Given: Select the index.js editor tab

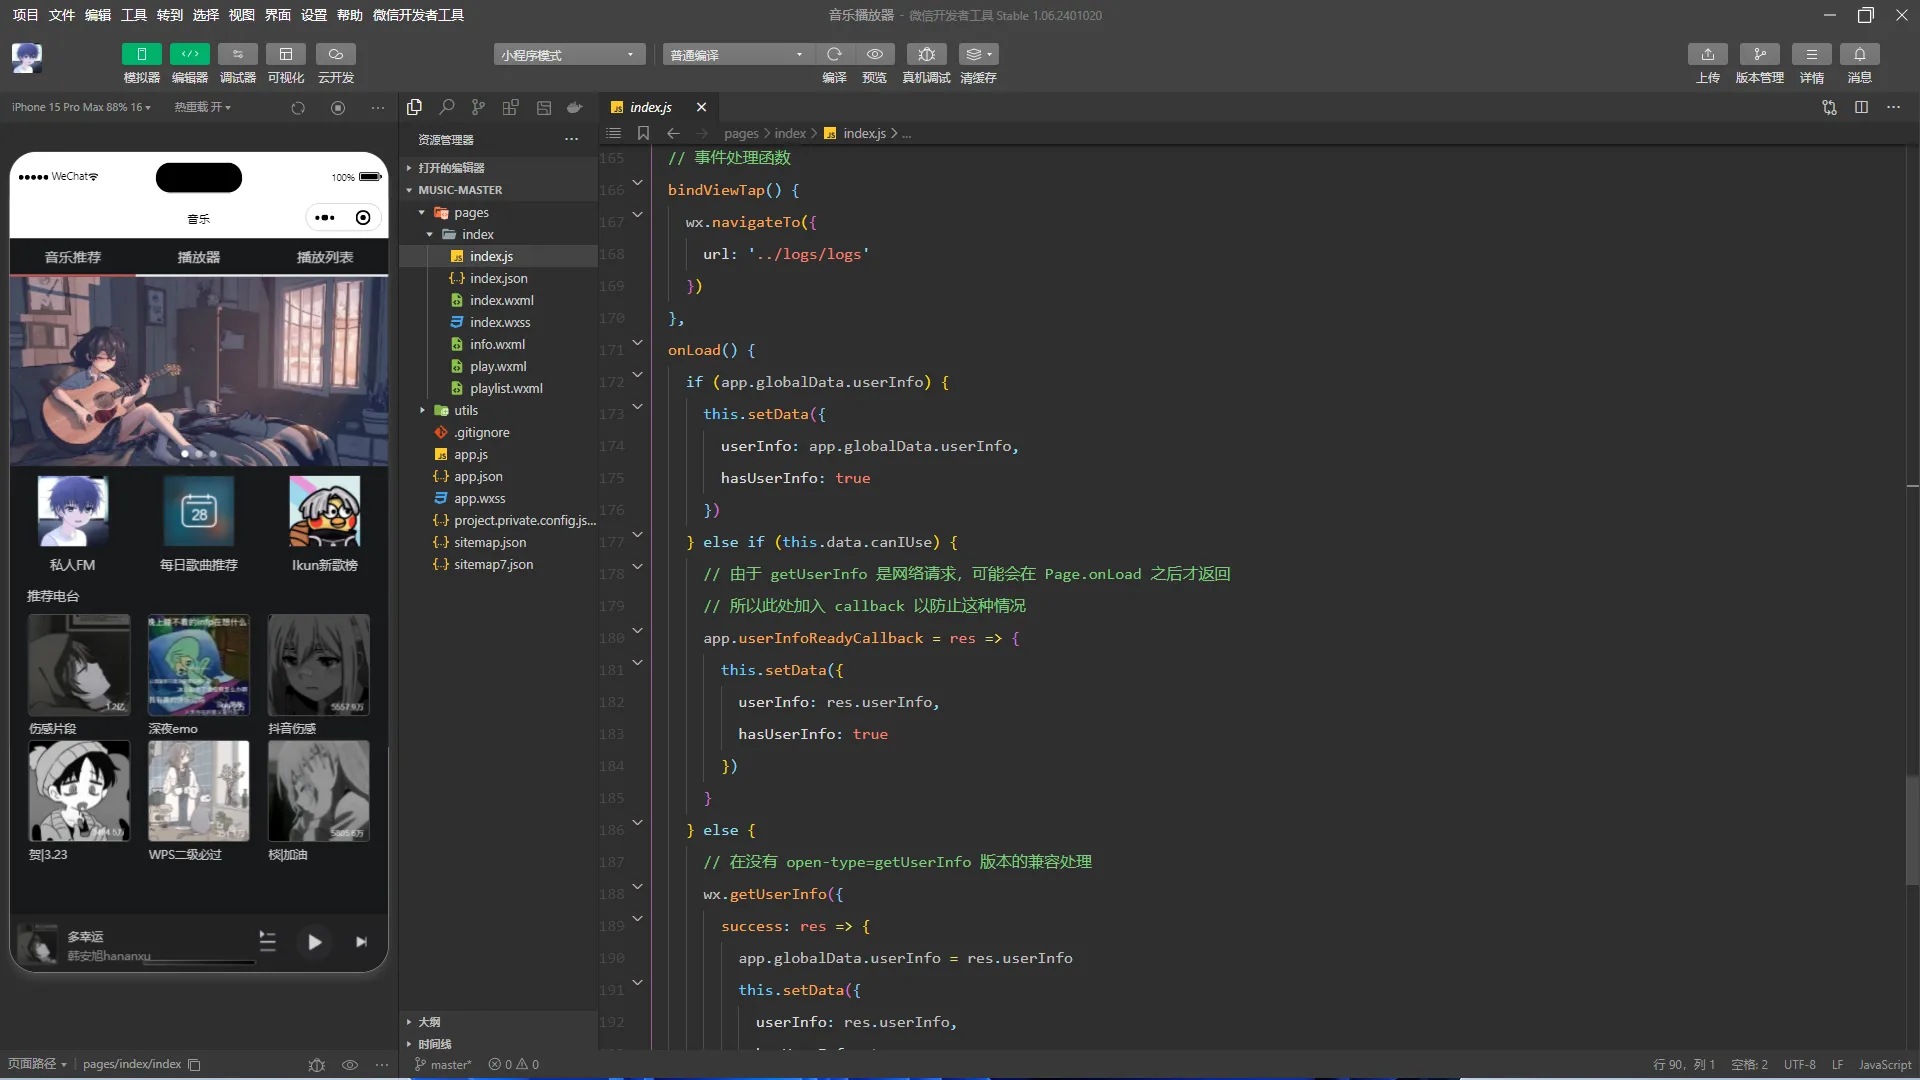Looking at the screenshot, I should [x=650, y=107].
